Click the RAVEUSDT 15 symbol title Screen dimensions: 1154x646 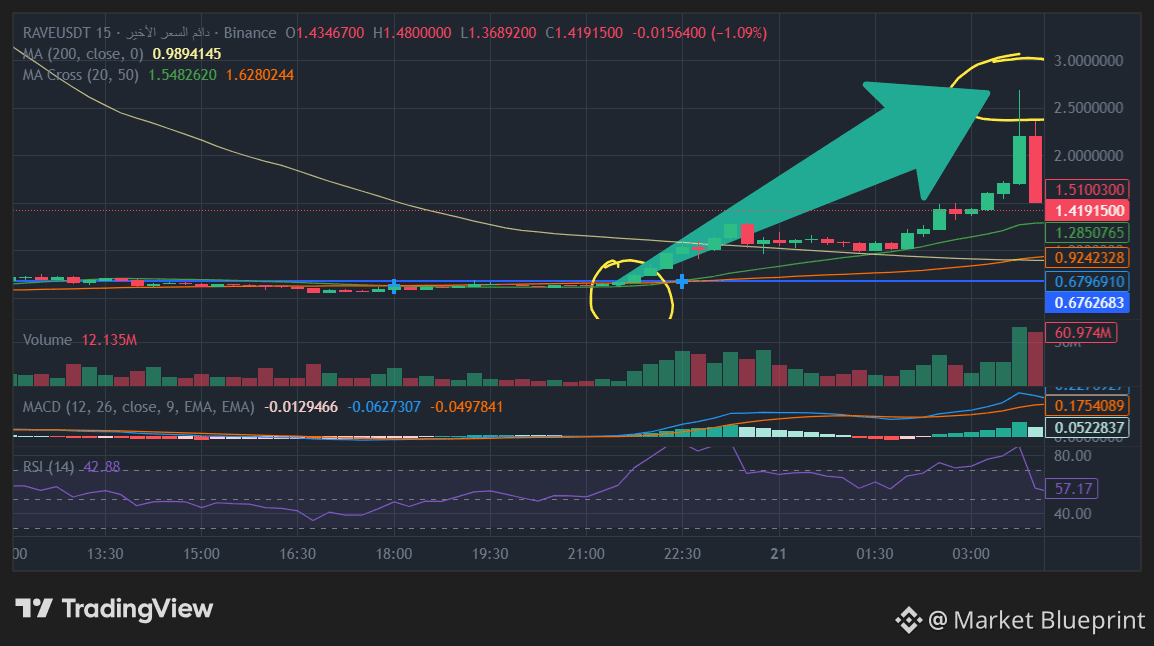67,33
